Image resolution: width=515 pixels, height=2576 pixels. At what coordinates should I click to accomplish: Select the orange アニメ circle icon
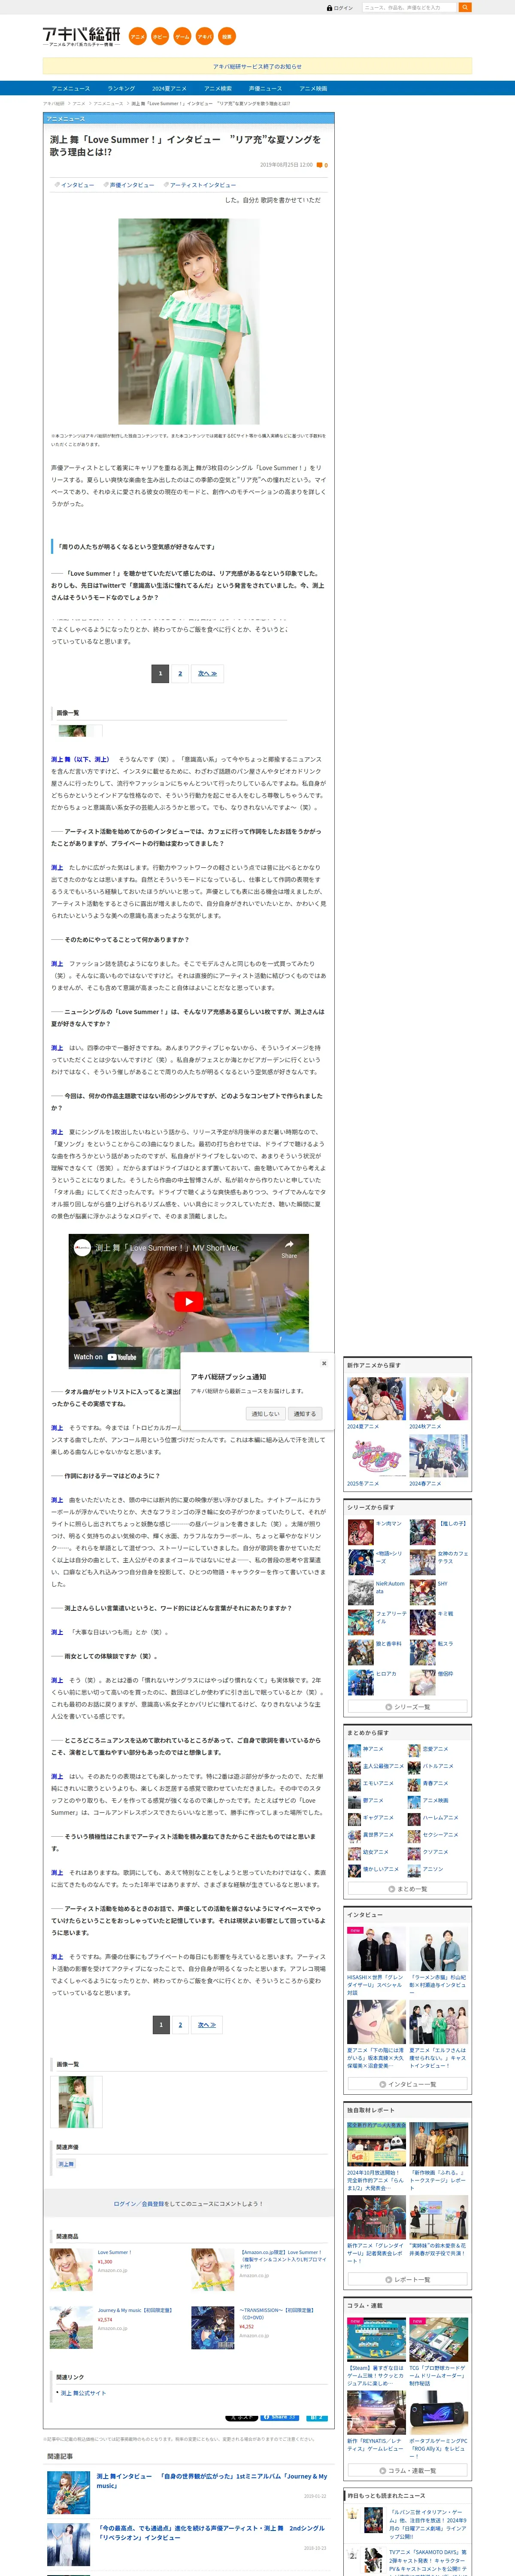tap(138, 36)
